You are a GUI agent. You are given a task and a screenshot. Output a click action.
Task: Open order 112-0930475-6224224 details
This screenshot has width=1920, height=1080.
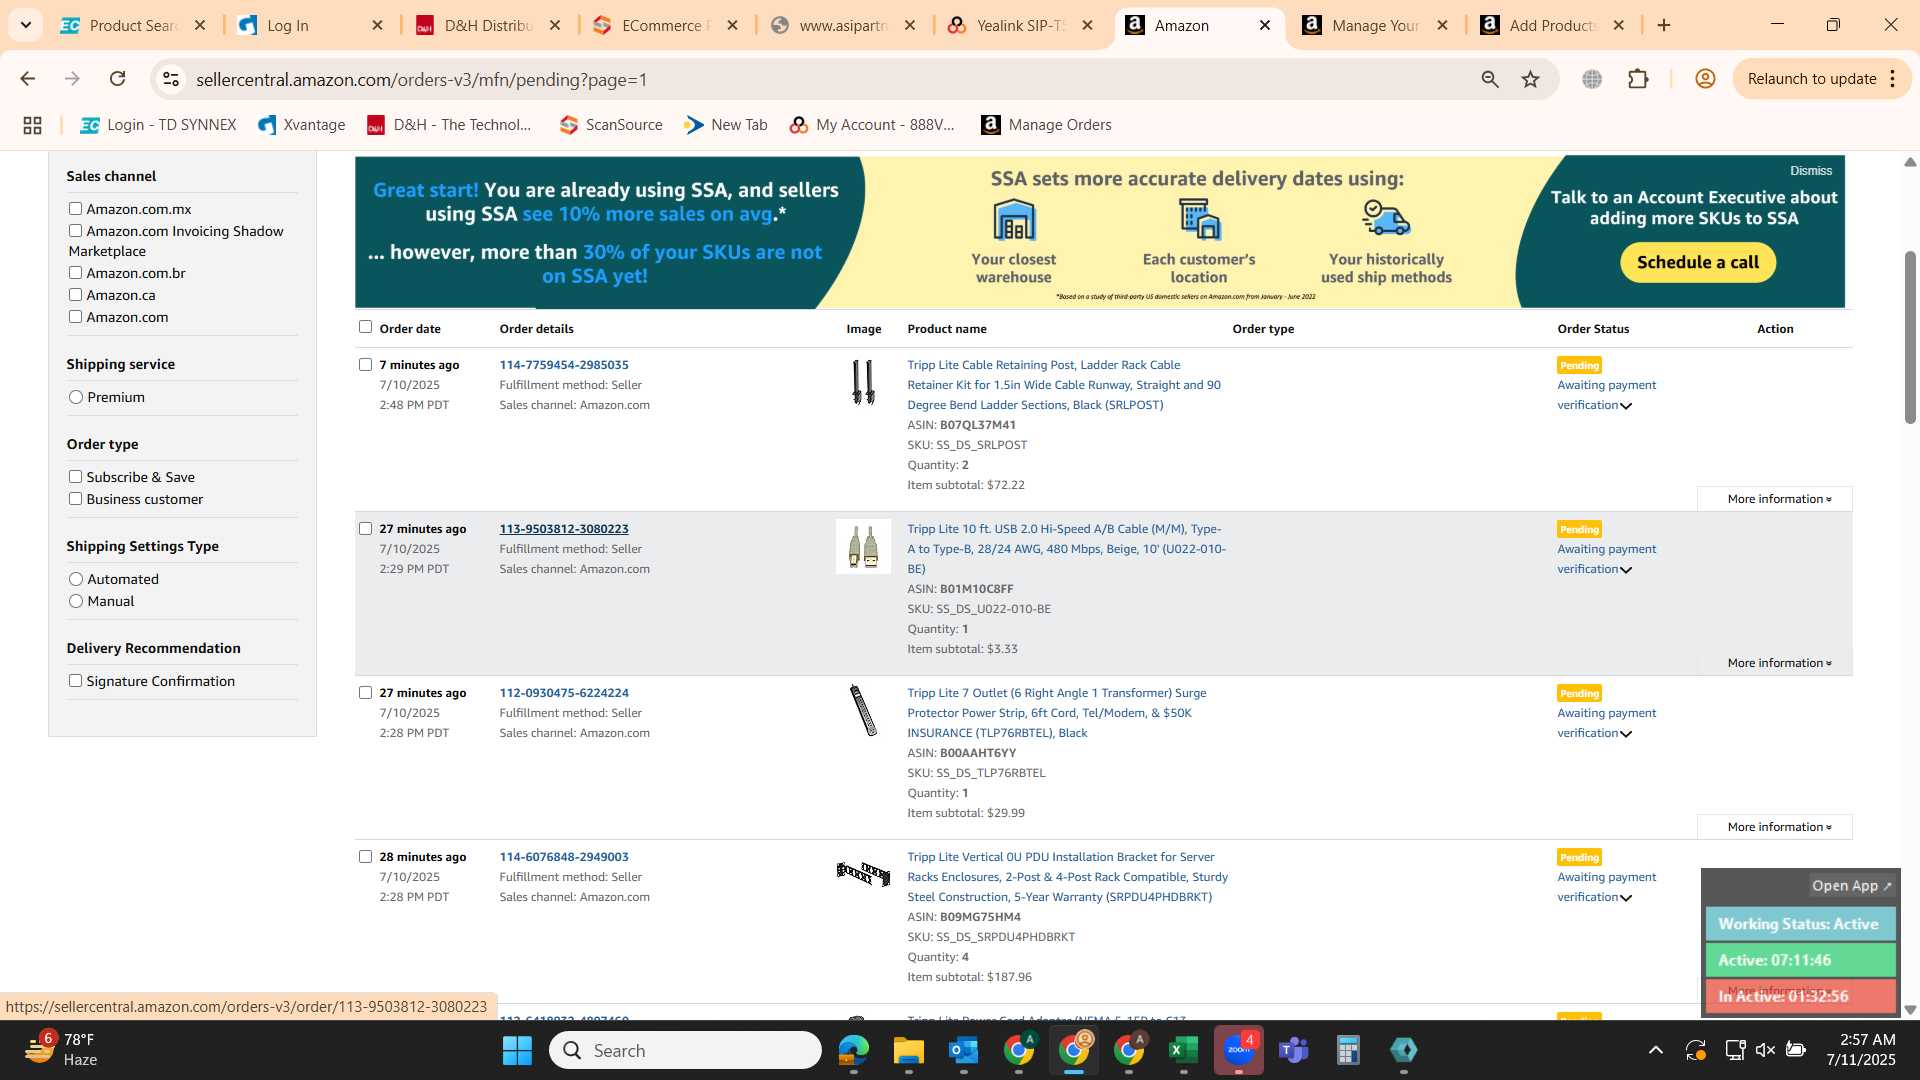pos(564,692)
